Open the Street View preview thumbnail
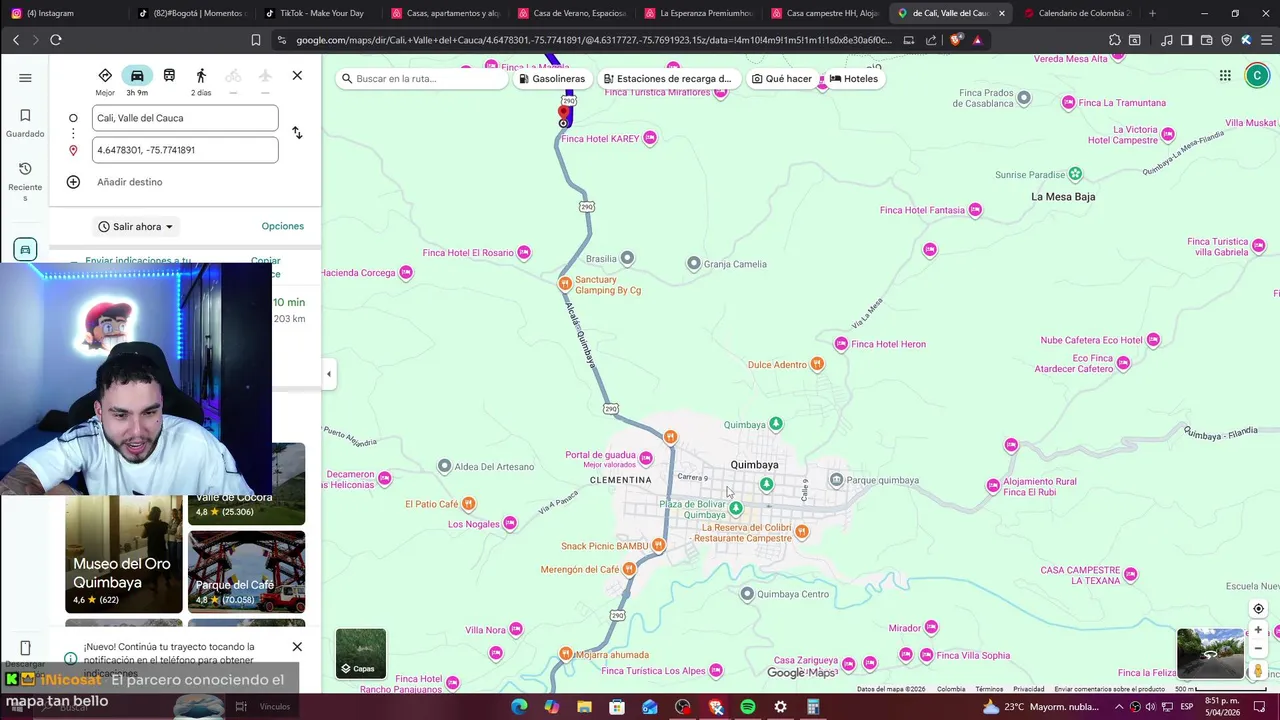The height and width of the screenshot is (720, 1280). tap(1210, 653)
